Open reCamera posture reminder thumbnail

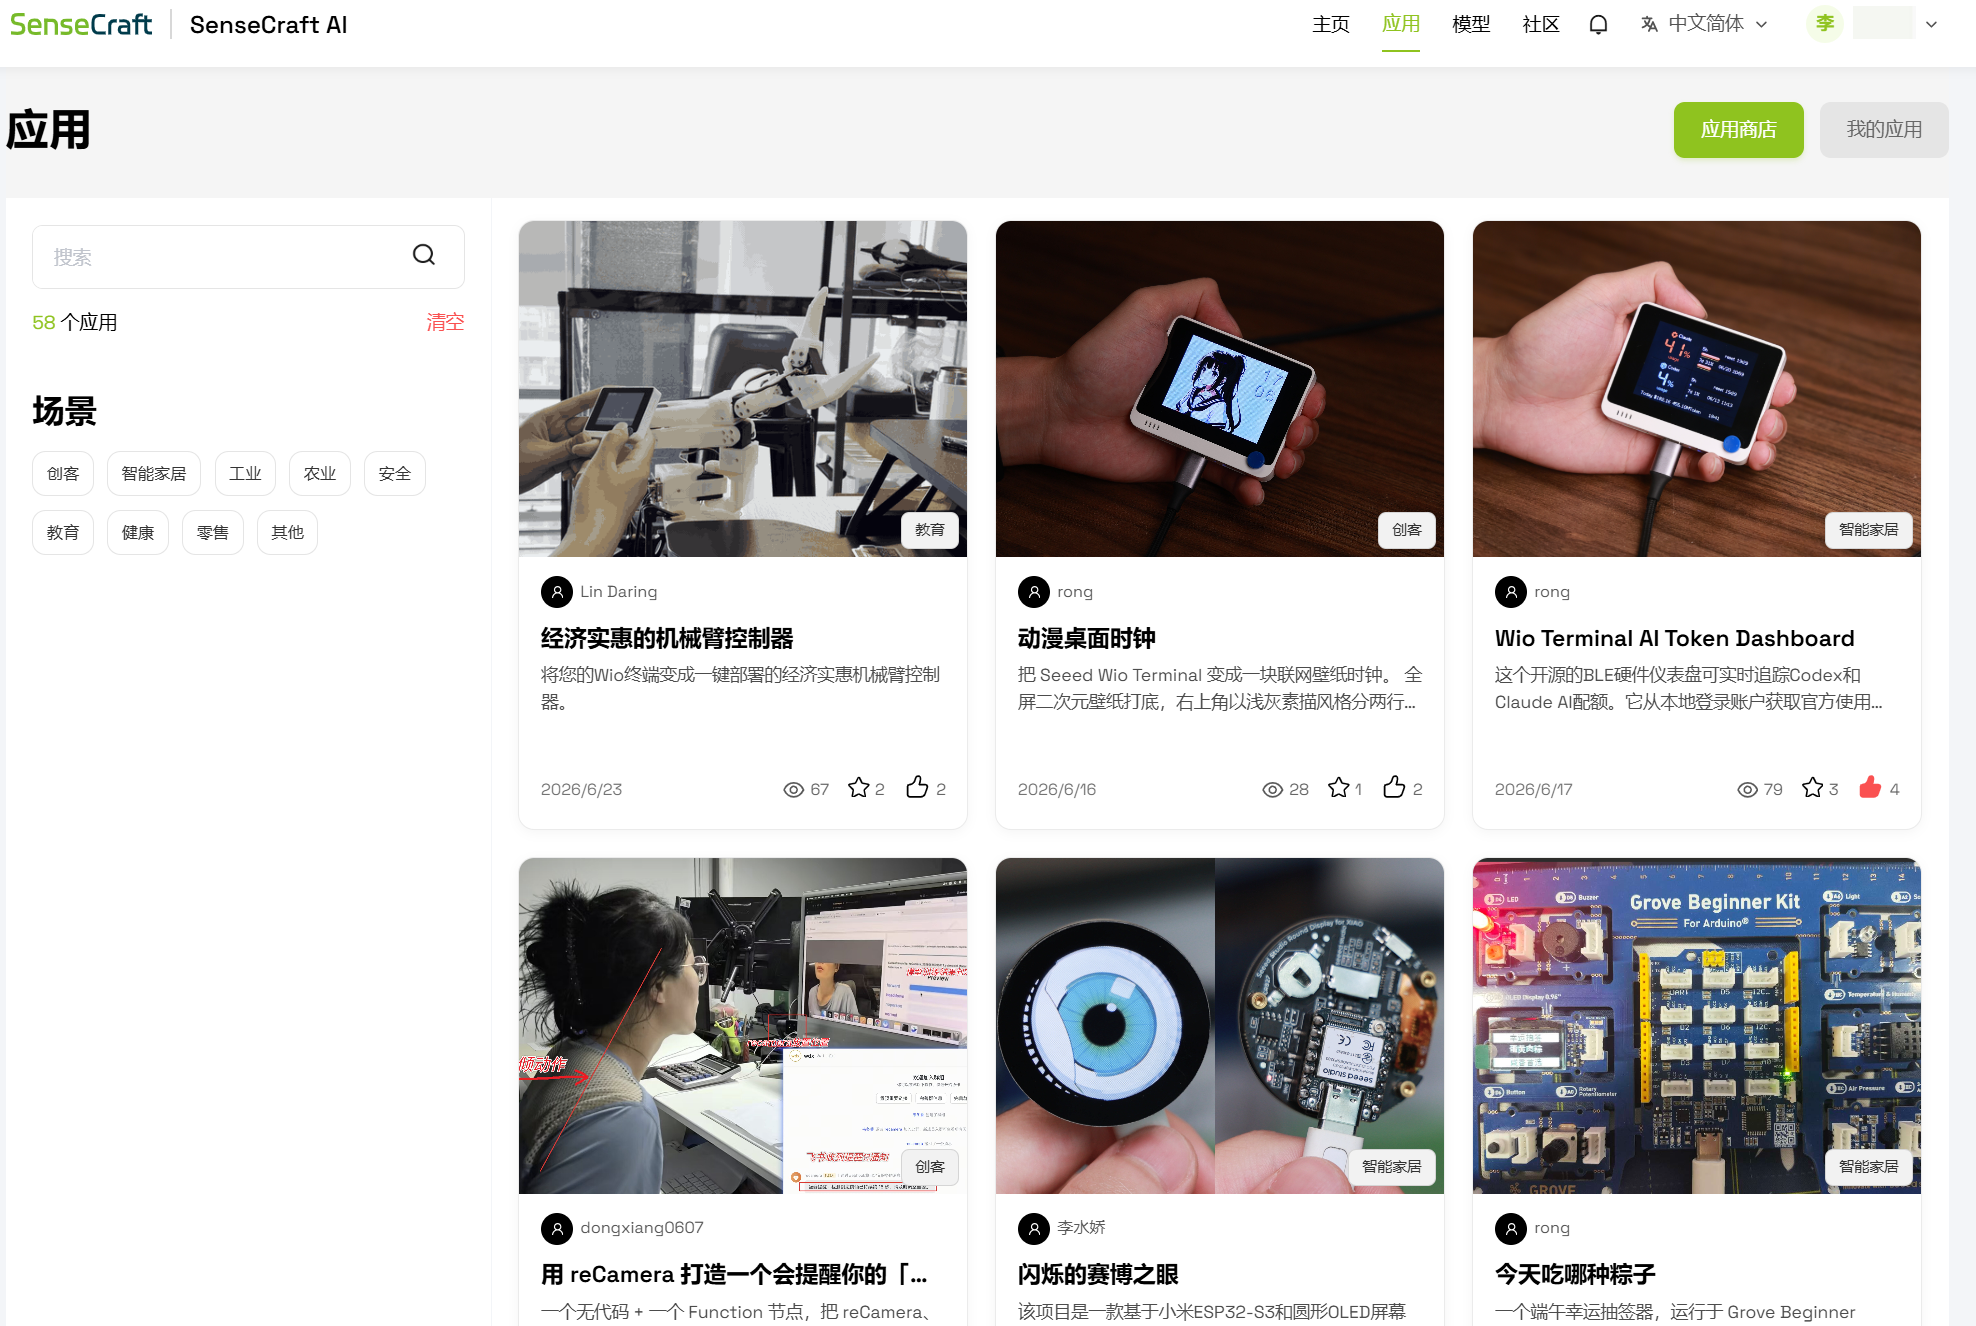coord(743,1026)
